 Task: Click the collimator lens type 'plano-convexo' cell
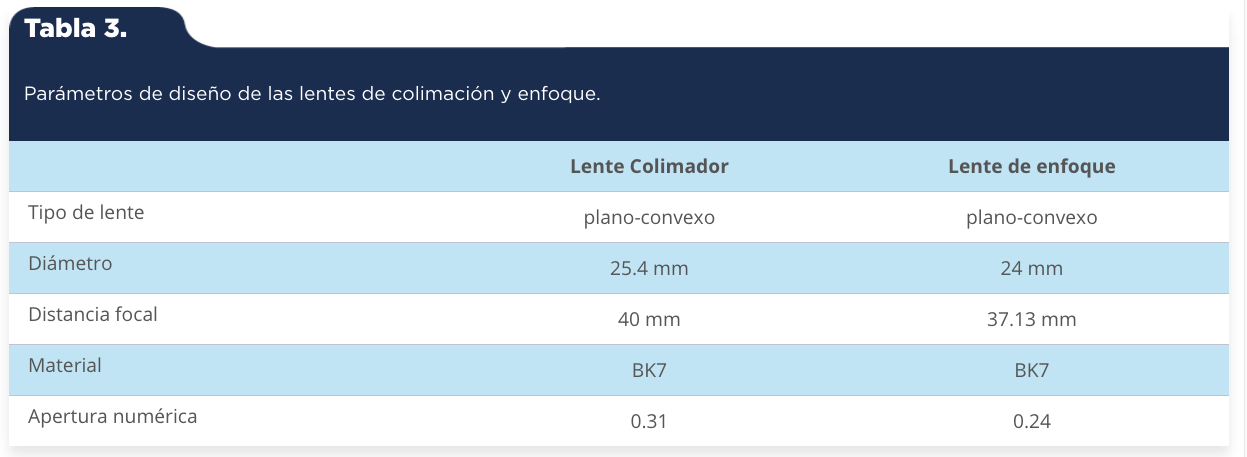pyautogui.click(x=649, y=217)
